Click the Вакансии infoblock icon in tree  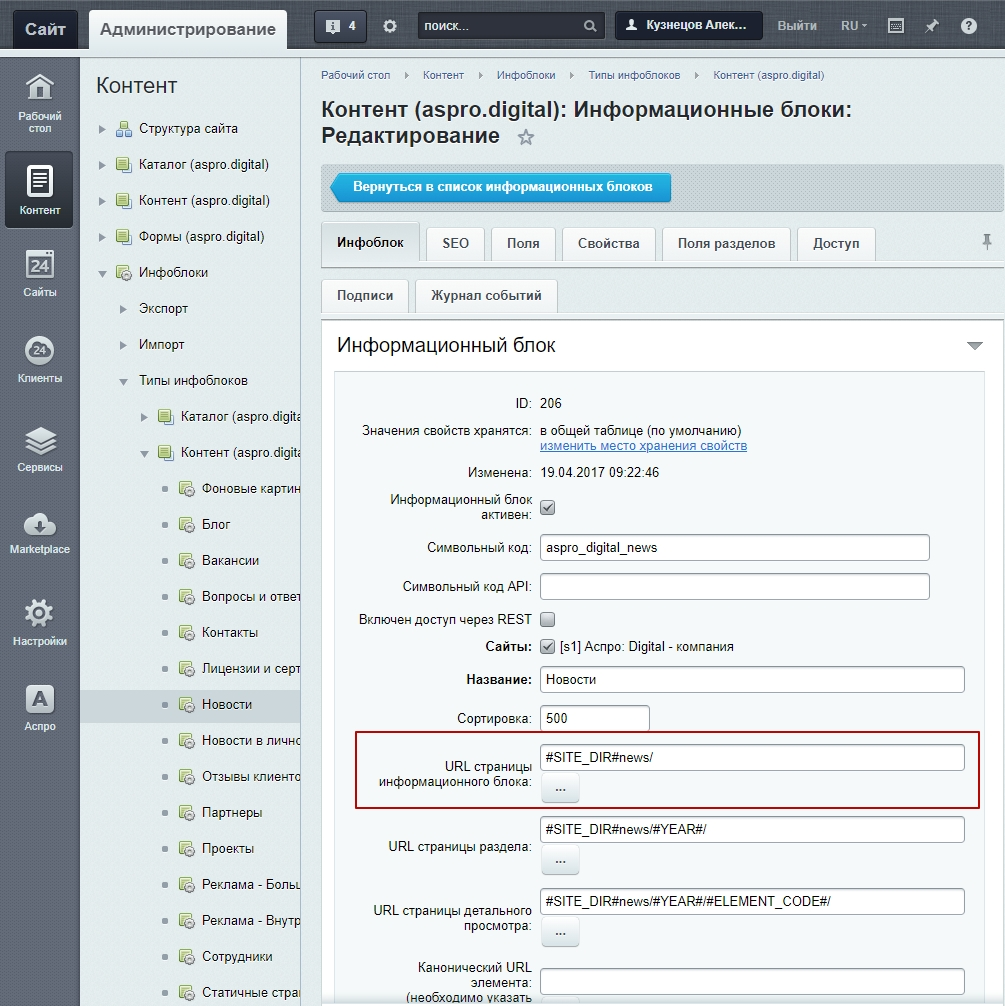(186, 561)
